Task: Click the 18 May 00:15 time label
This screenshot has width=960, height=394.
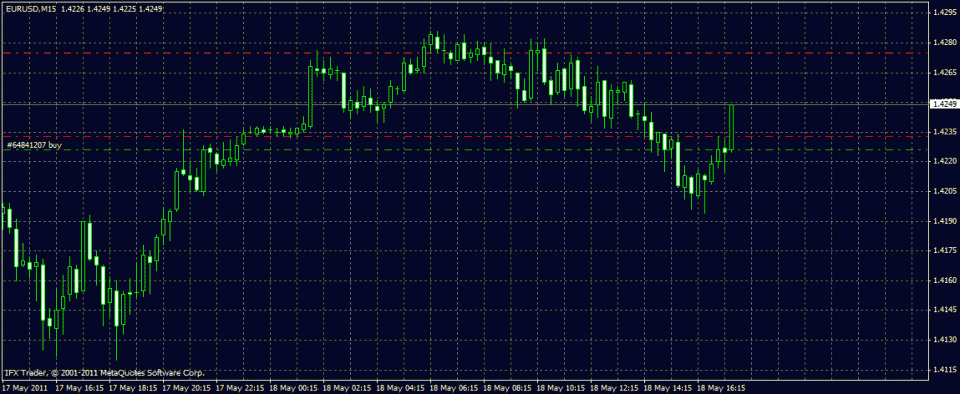Action: click(293, 388)
